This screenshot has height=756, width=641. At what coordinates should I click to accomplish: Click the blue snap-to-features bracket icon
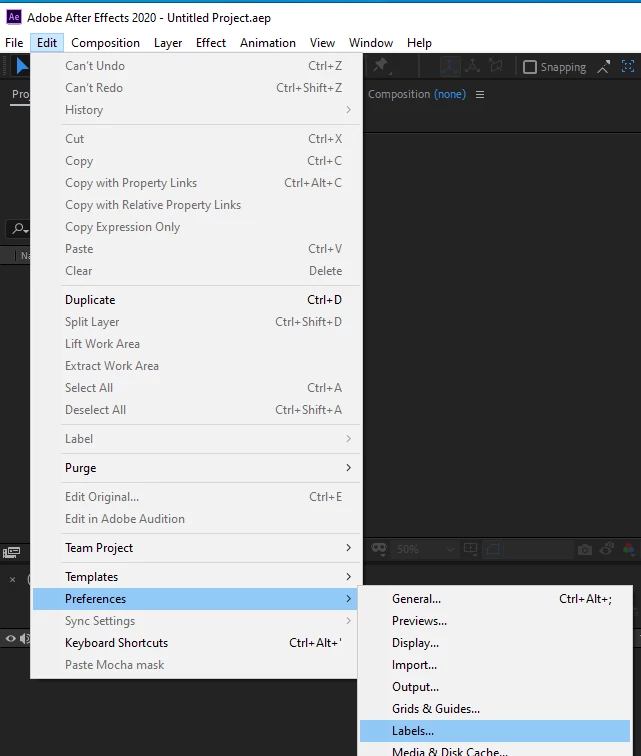tap(628, 67)
